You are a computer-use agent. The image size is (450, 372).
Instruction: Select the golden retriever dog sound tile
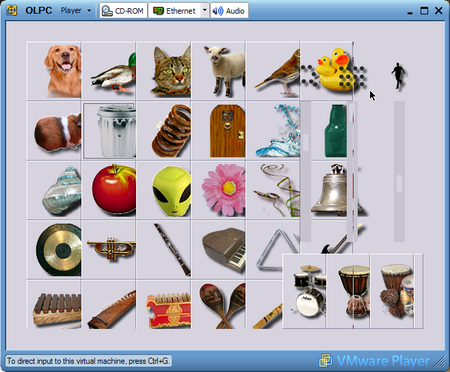click(54, 70)
